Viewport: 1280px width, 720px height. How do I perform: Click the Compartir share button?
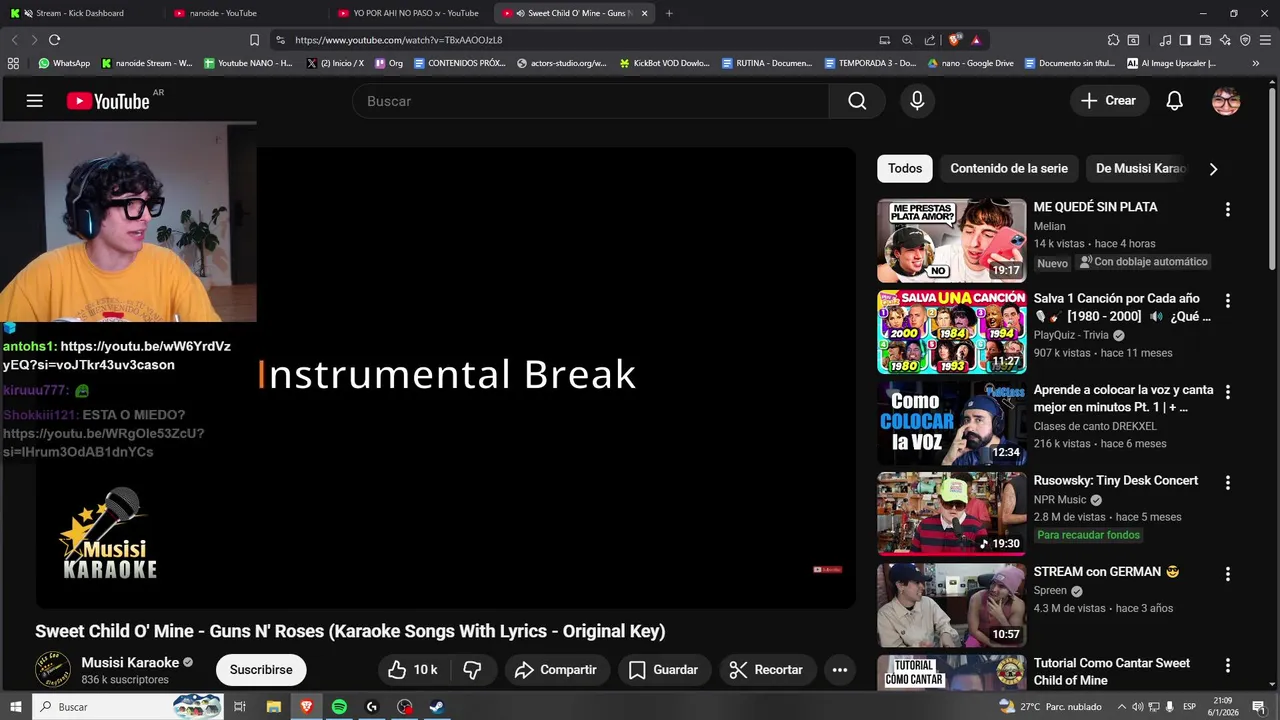(556, 670)
